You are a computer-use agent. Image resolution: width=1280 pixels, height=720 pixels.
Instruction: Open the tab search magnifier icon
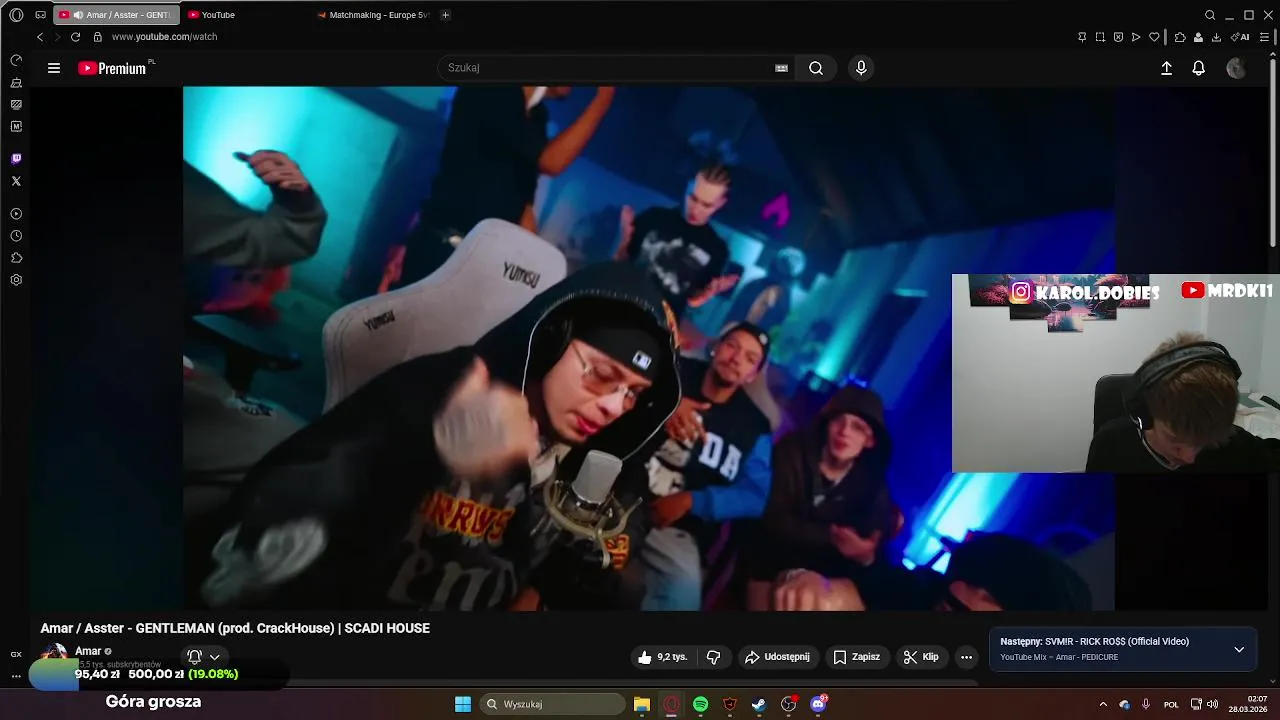tap(1210, 15)
